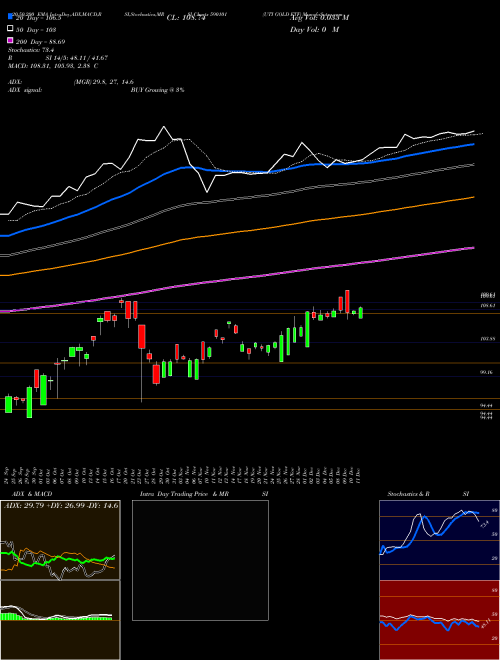Click the '11 Dec' date axis label
The height and width of the screenshot is (660, 500).
pyautogui.click(x=358, y=474)
